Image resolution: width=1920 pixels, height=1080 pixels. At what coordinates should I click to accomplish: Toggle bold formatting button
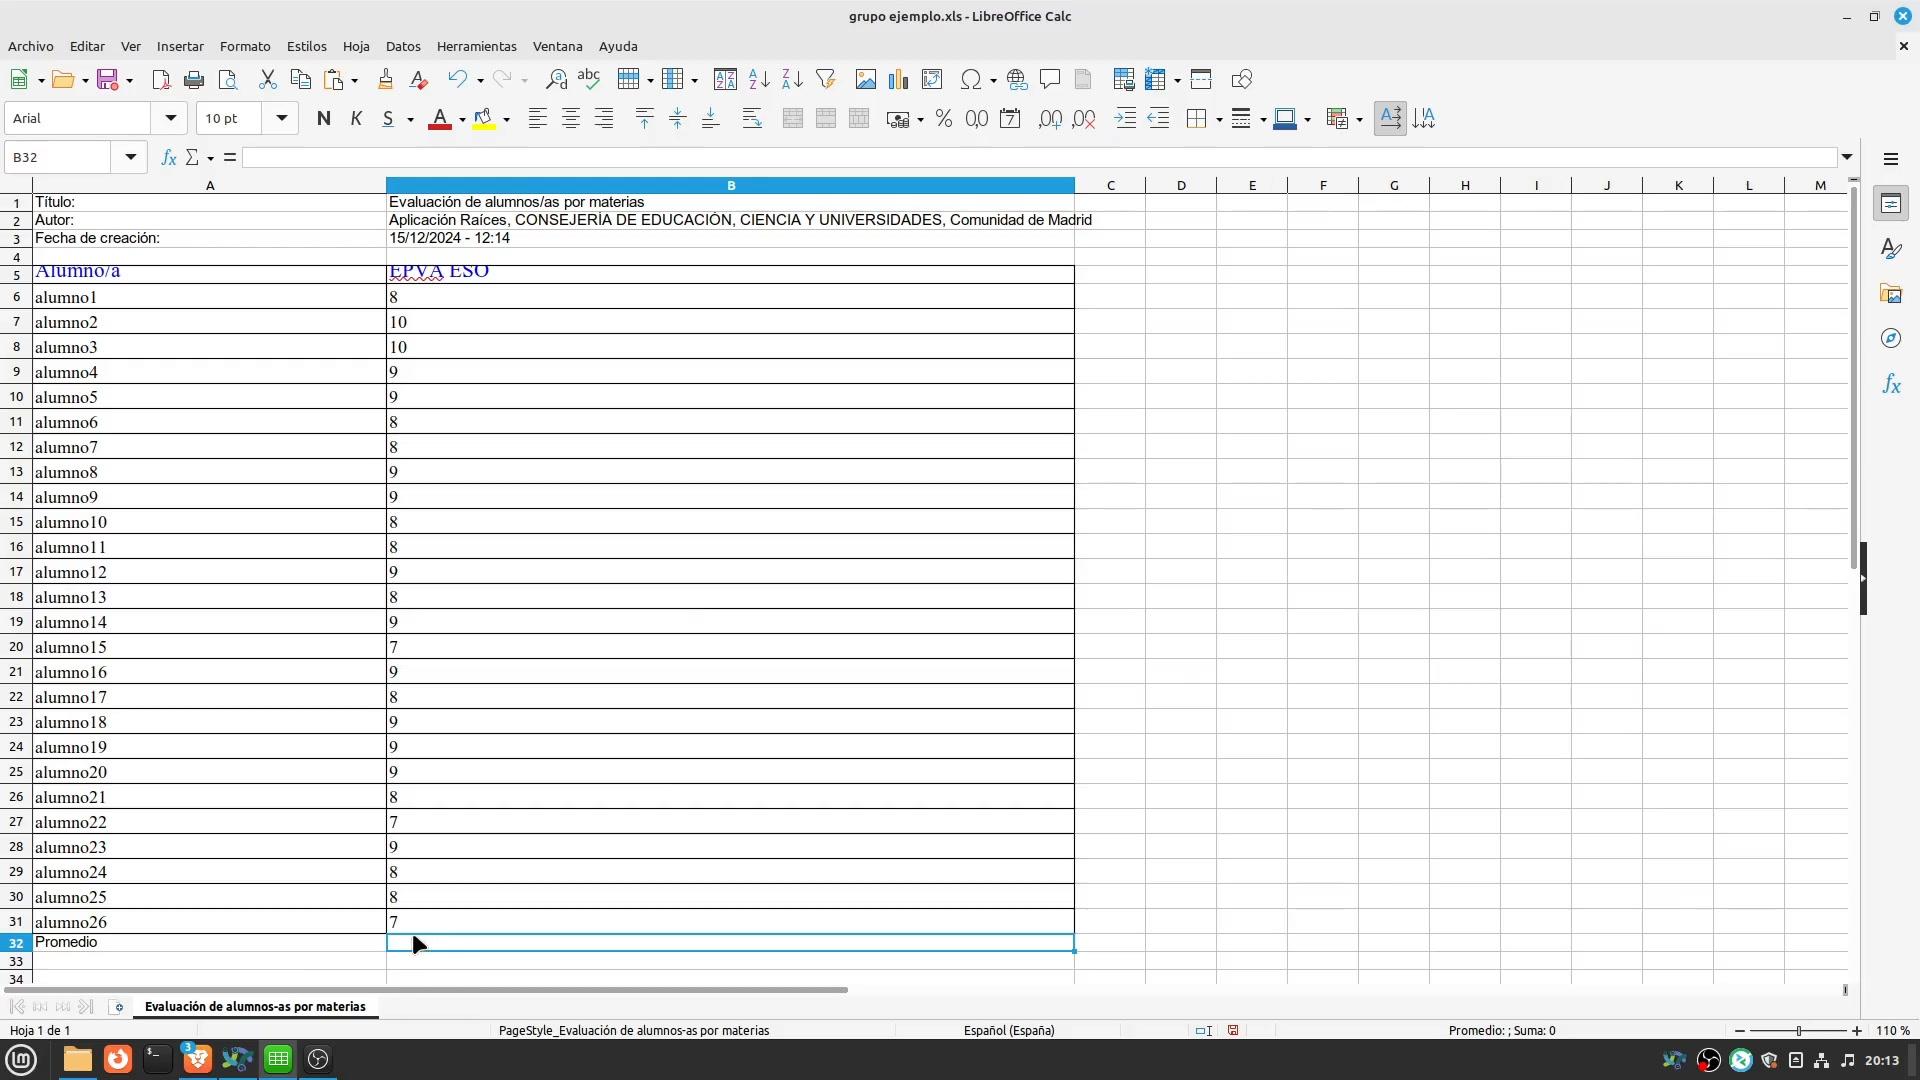pos(323,119)
